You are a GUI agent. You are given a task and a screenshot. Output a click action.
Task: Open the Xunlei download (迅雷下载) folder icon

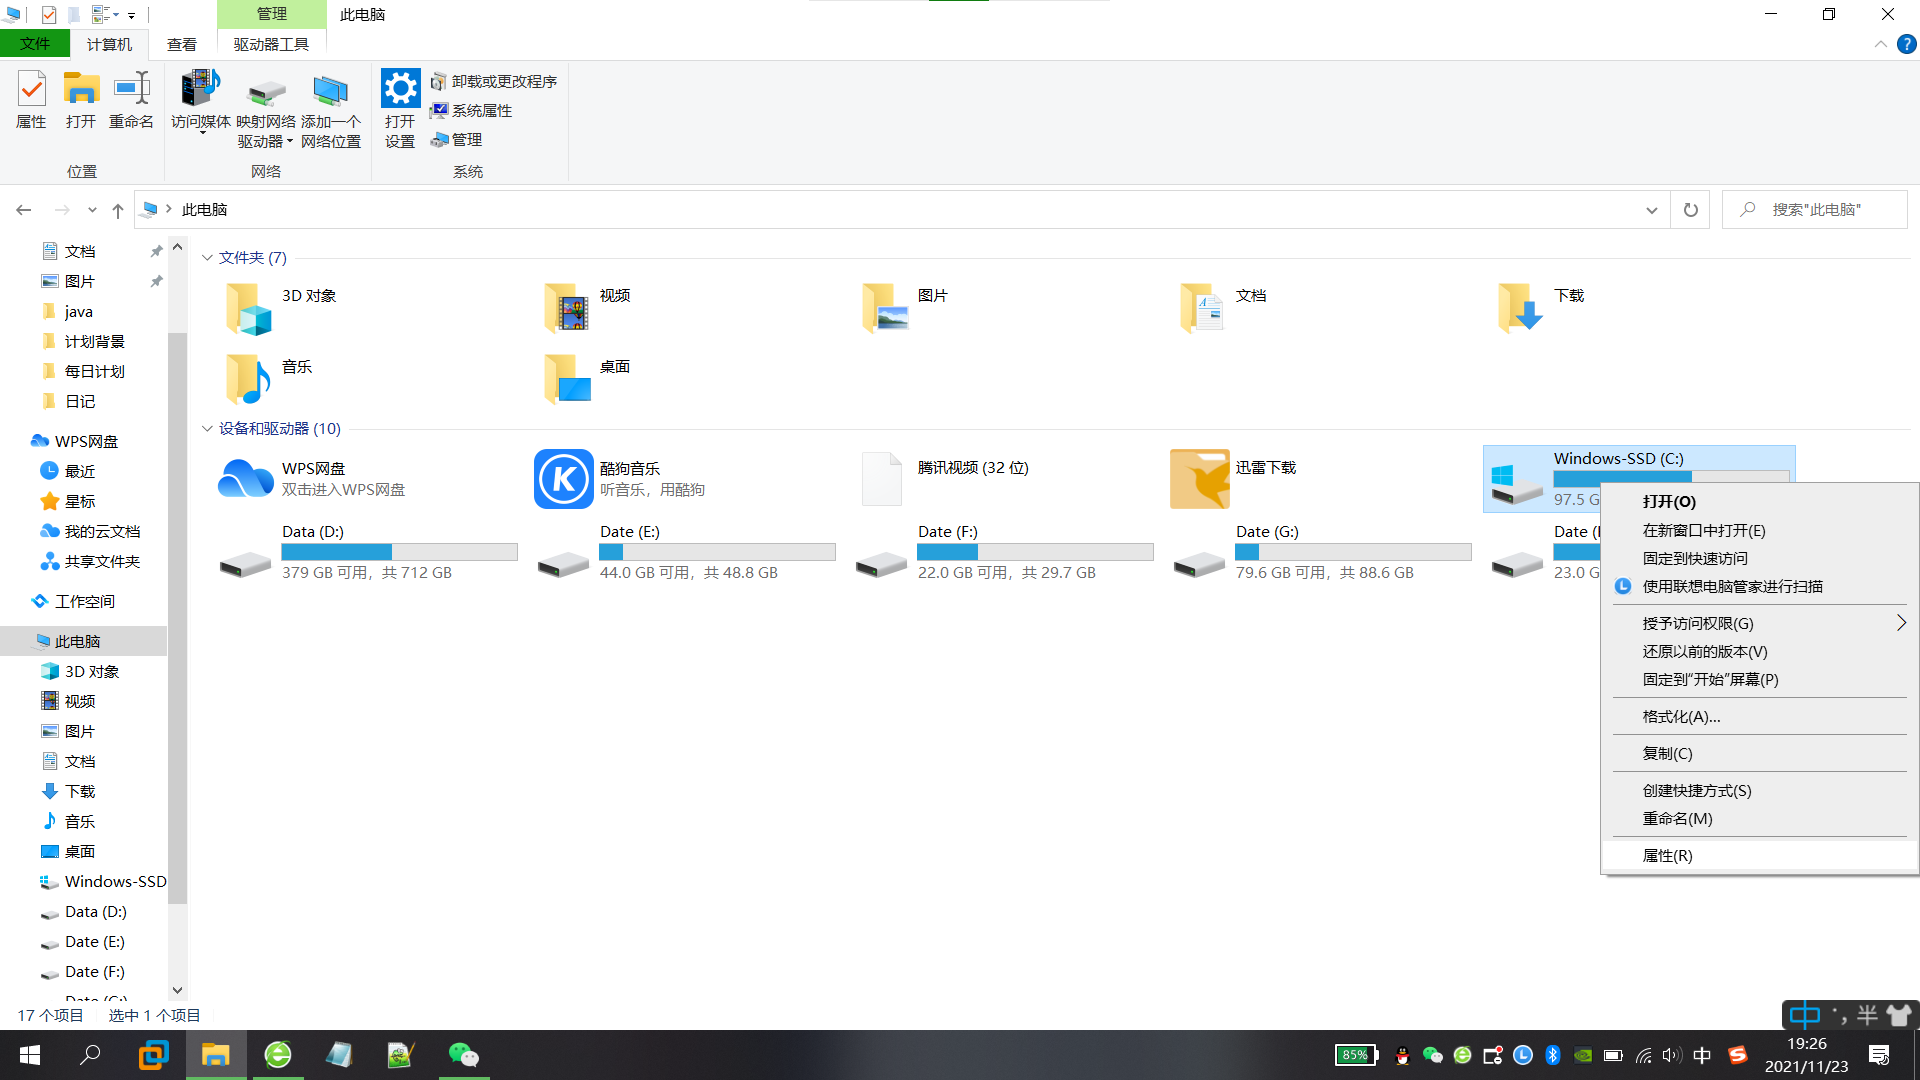point(1199,479)
